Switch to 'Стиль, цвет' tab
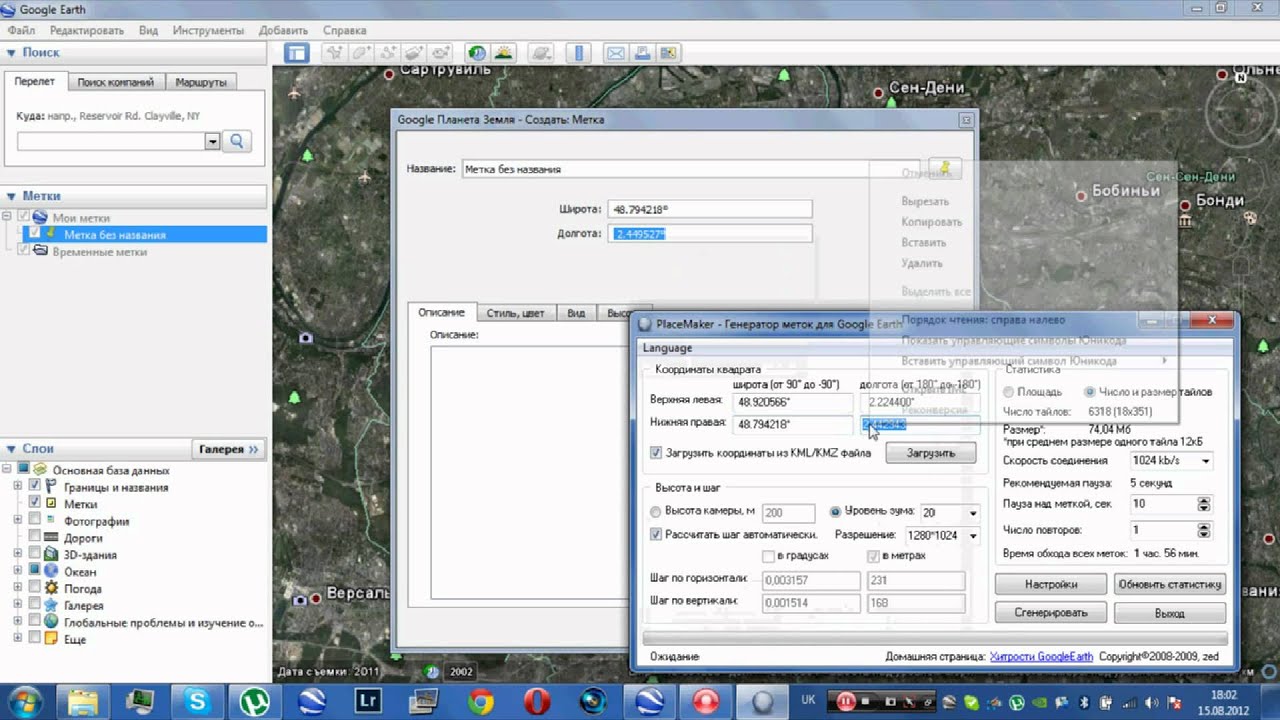The image size is (1280, 720). click(x=516, y=313)
